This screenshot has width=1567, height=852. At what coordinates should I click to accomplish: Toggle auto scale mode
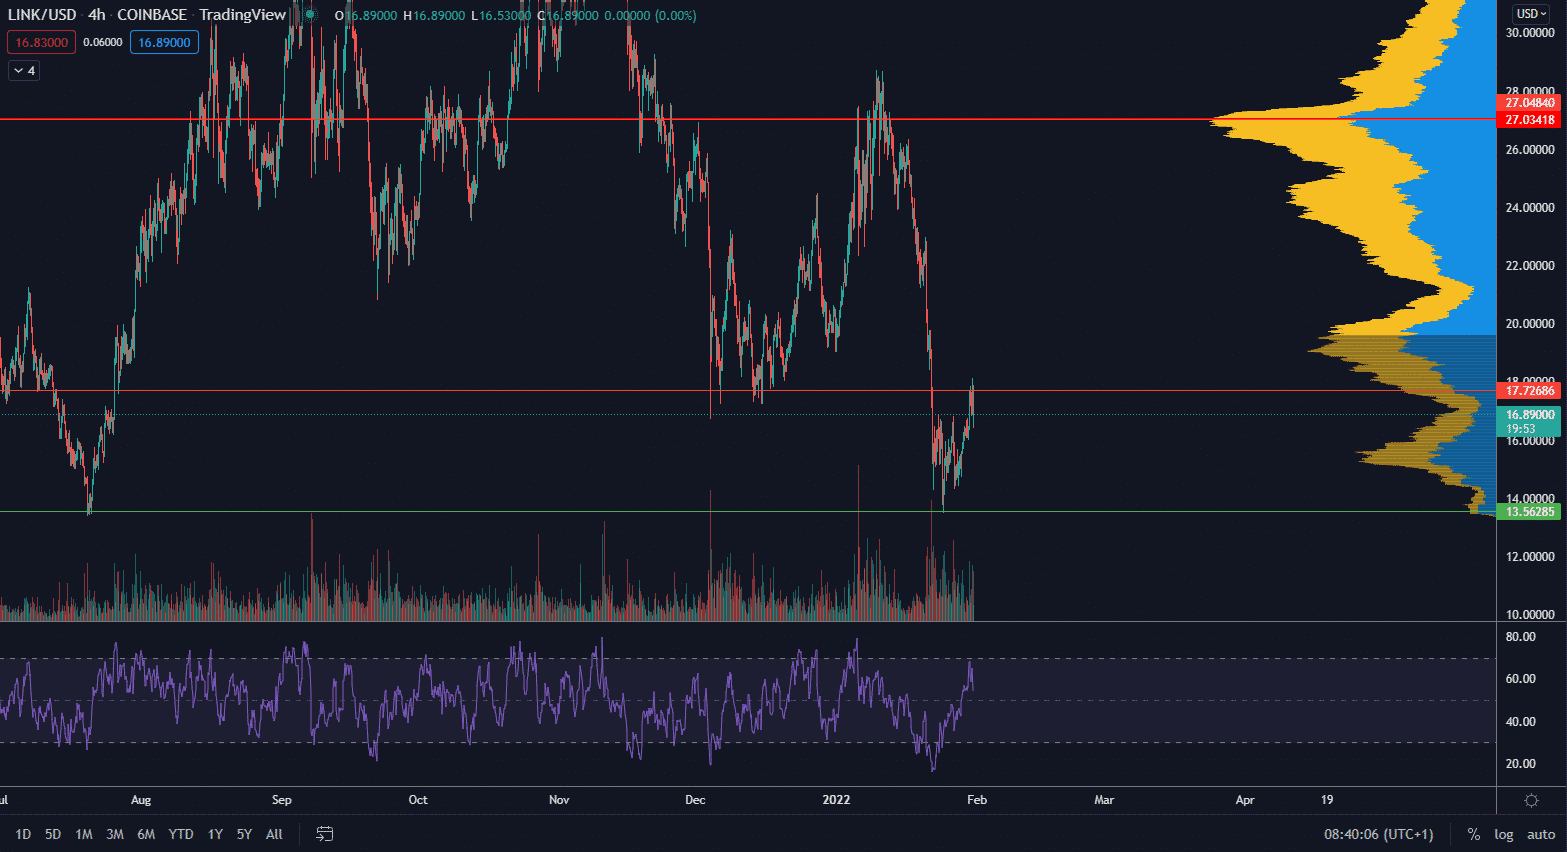(1541, 834)
